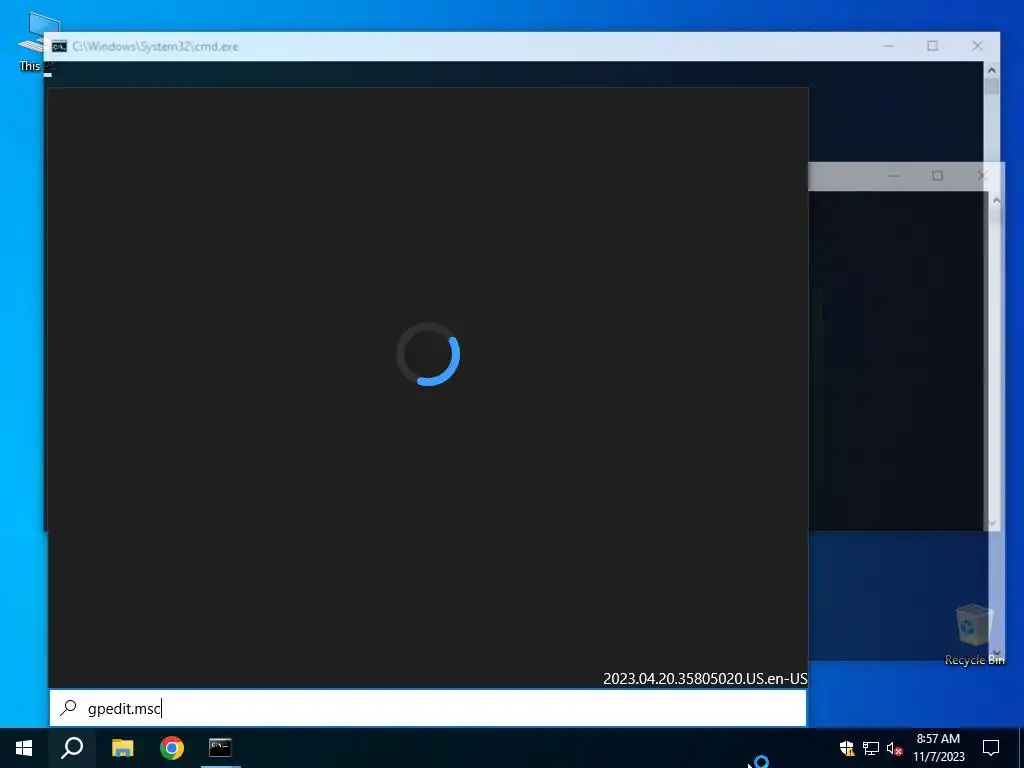This screenshot has width=1024, height=768.
Task: Close the front cmd.exe window
Action: (977, 46)
